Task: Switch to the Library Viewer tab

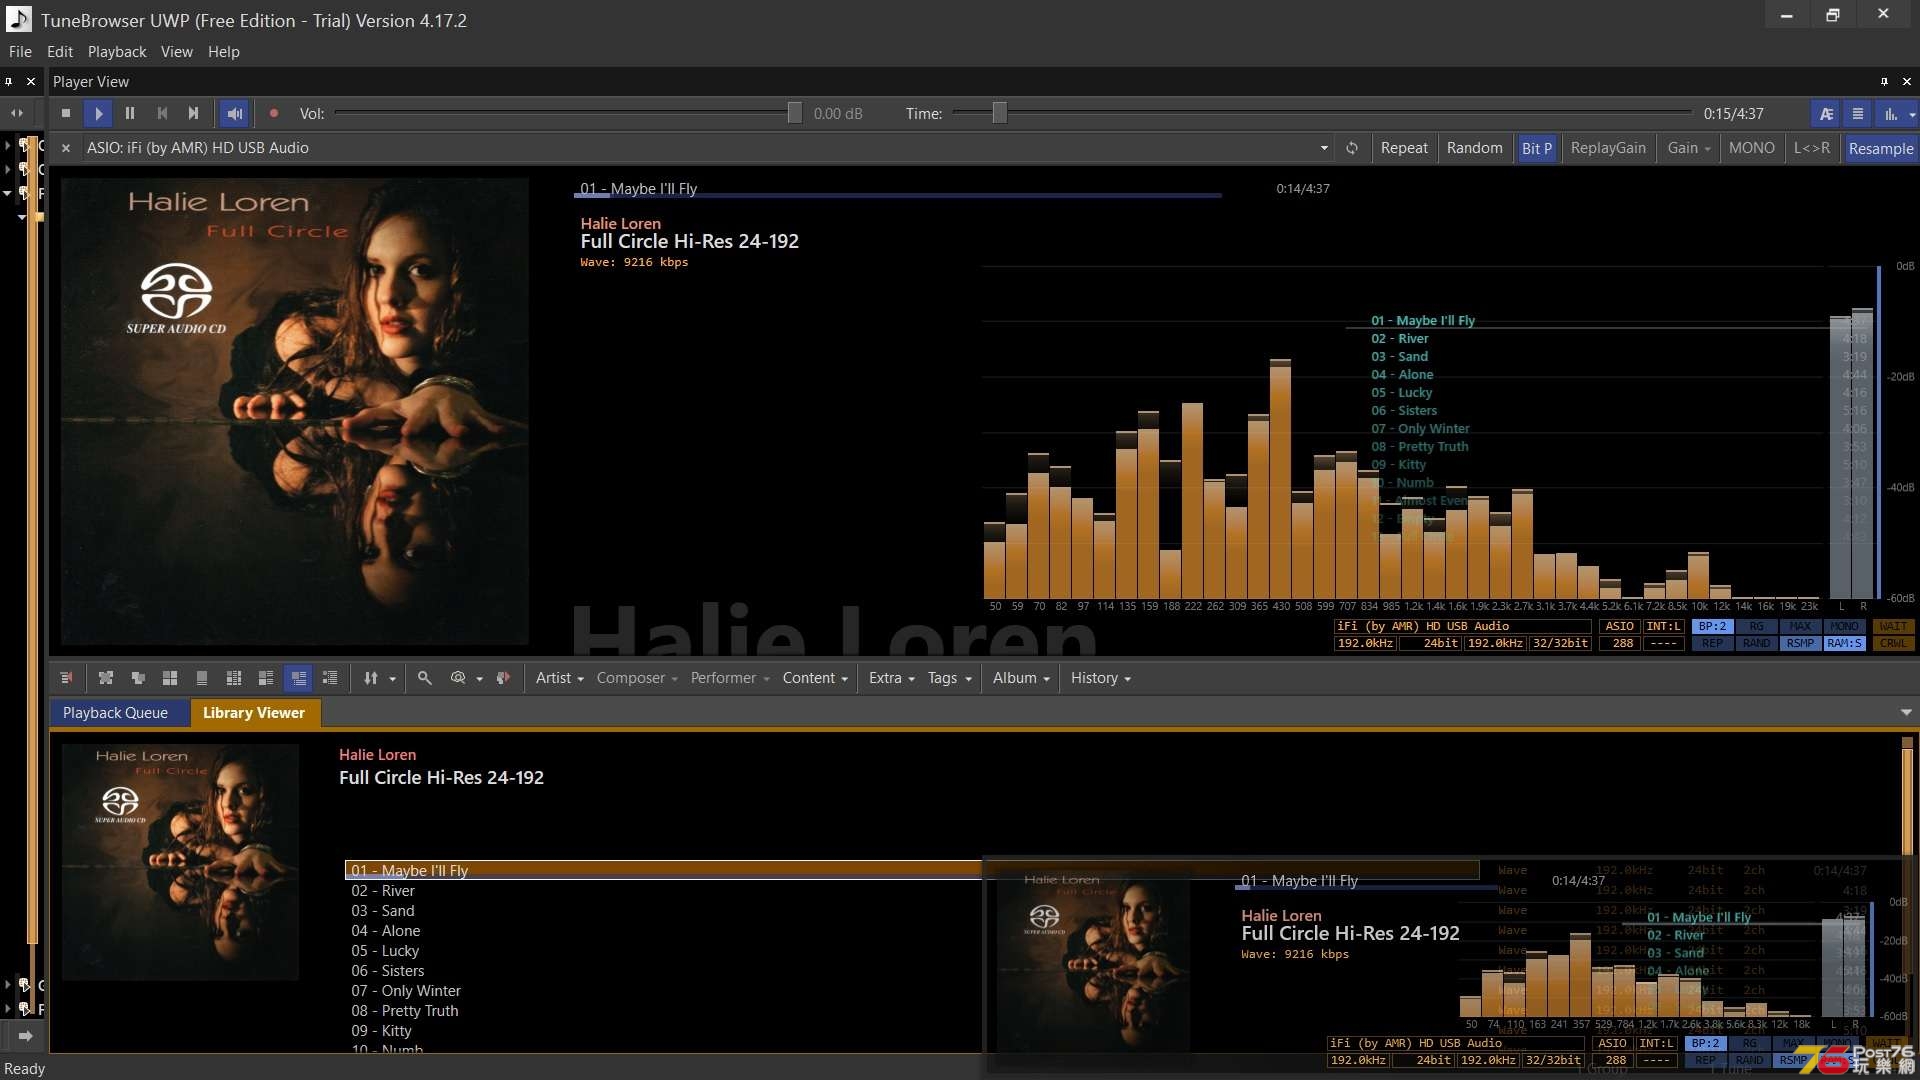Action: (x=254, y=713)
